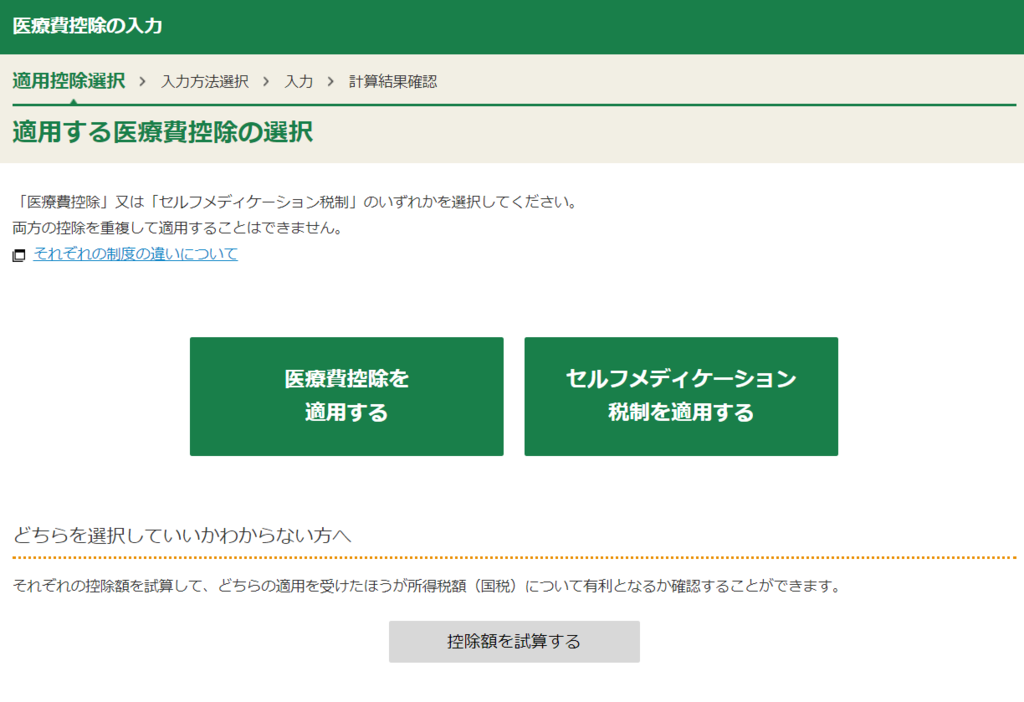Screen dimensions: 1024x702
Task: Click the new-window icon beside the 制度の違い link
Action: tap(19, 255)
